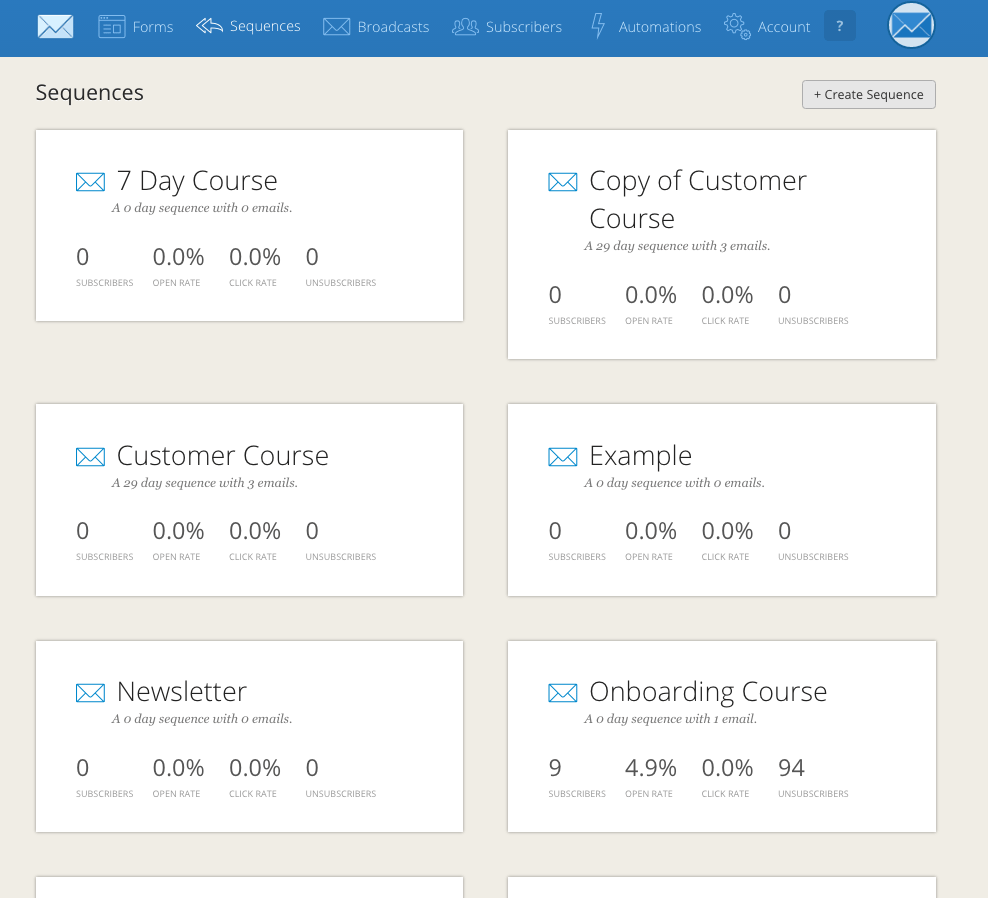Click envelope icon beside Customer Course title
The image size is (988, 898).
coord(90,457)
